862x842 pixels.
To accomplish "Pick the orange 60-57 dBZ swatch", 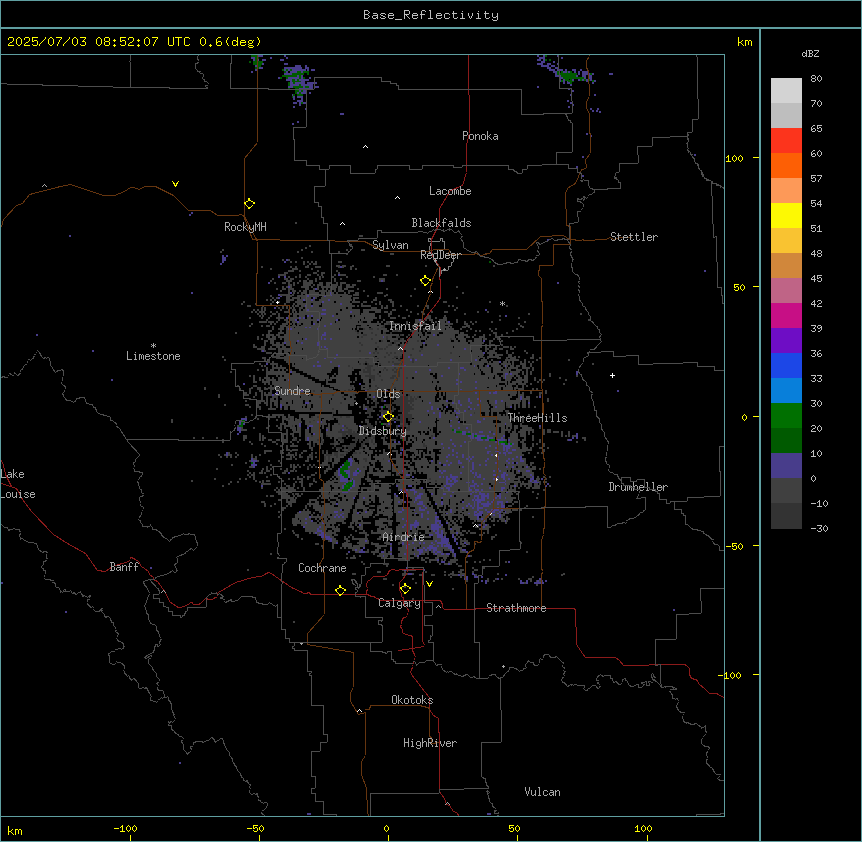I will pos(786,165).
